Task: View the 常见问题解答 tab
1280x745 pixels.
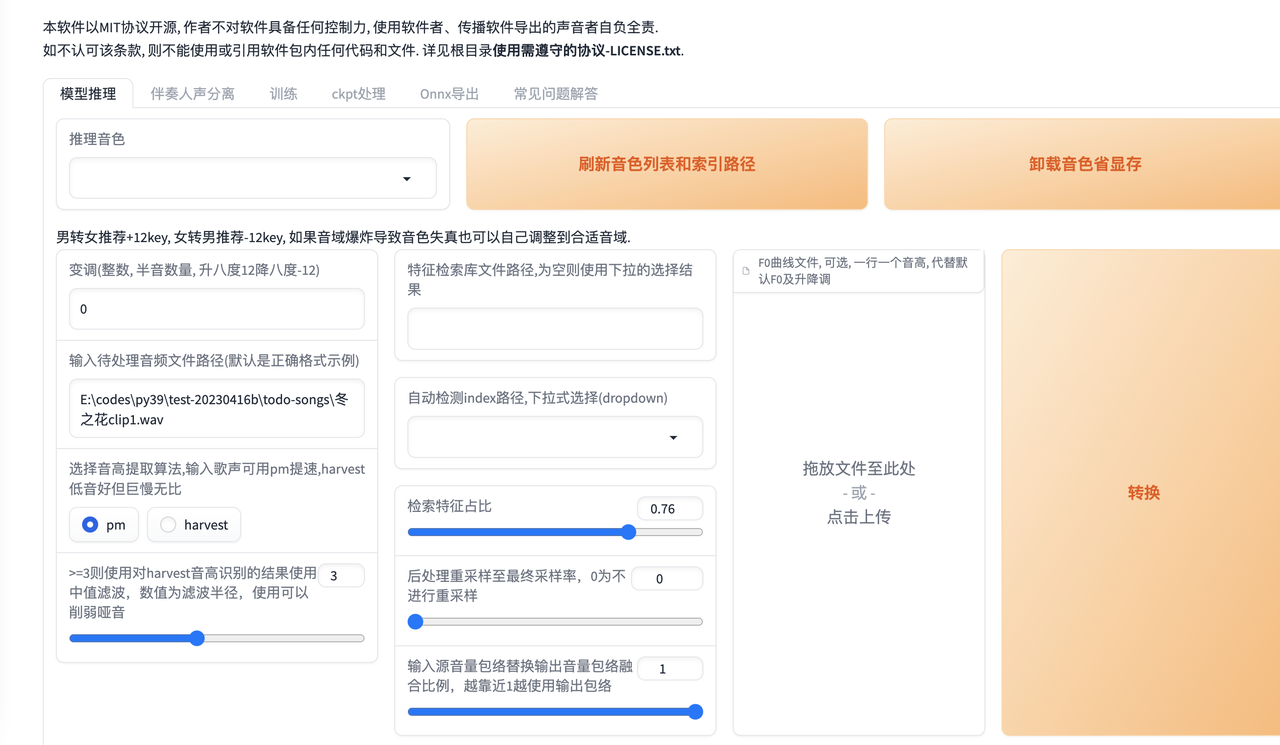Action: point(555,93)
